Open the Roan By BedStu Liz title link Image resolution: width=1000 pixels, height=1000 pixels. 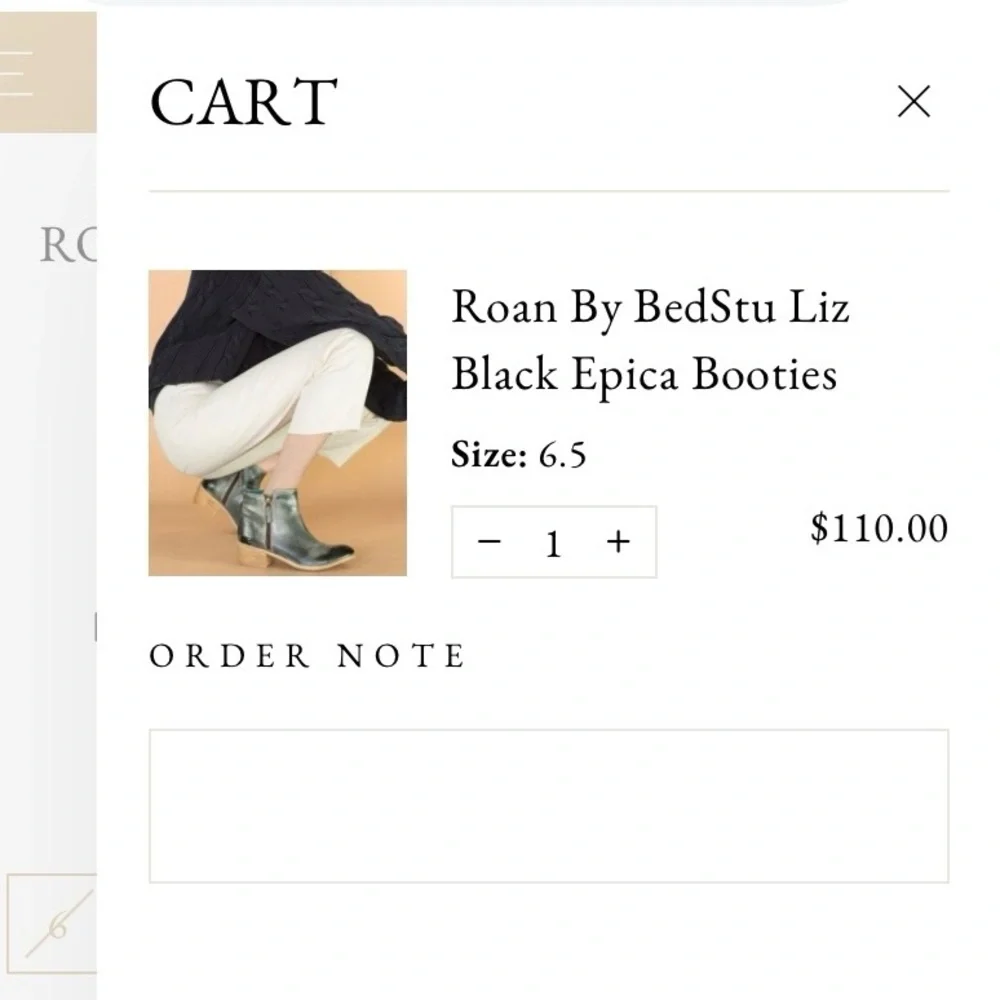click(x=650, y=307)
